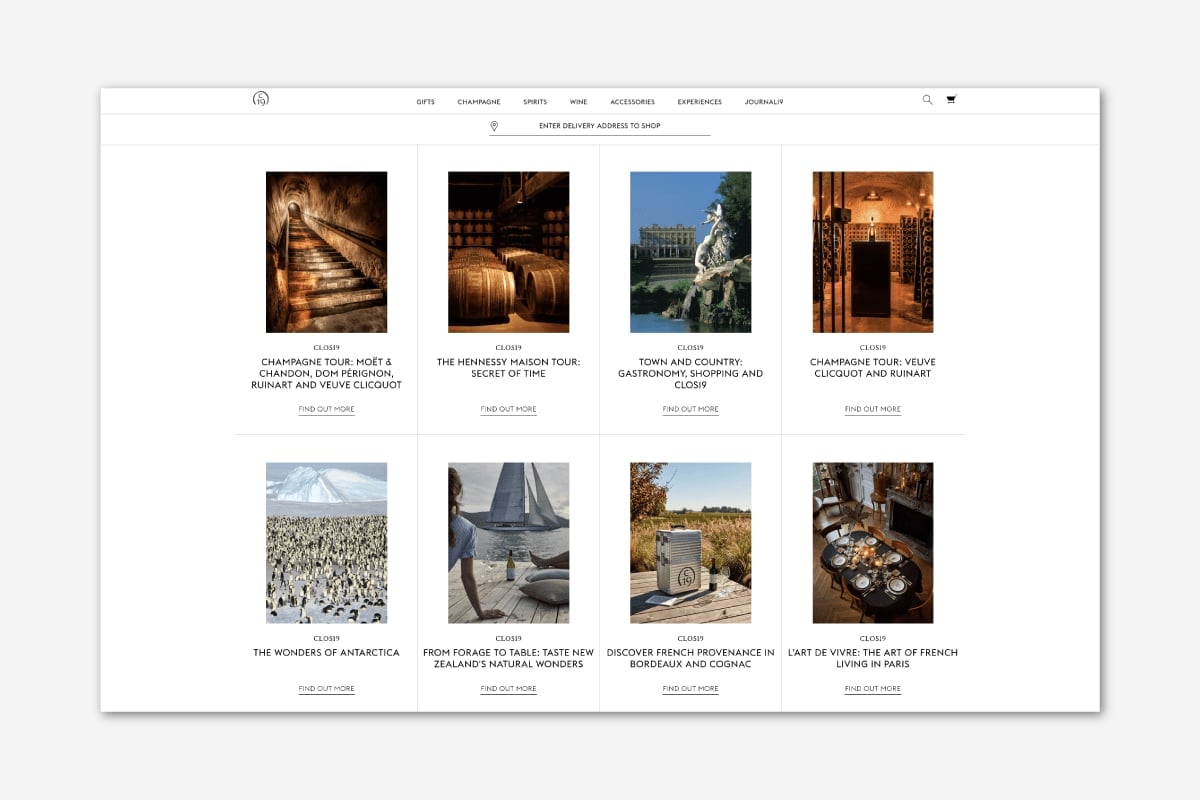Click the title Town and Country: Gastronomy, Shopping
The height and width of the screenshot is (800, 1200).
(690, 373)
